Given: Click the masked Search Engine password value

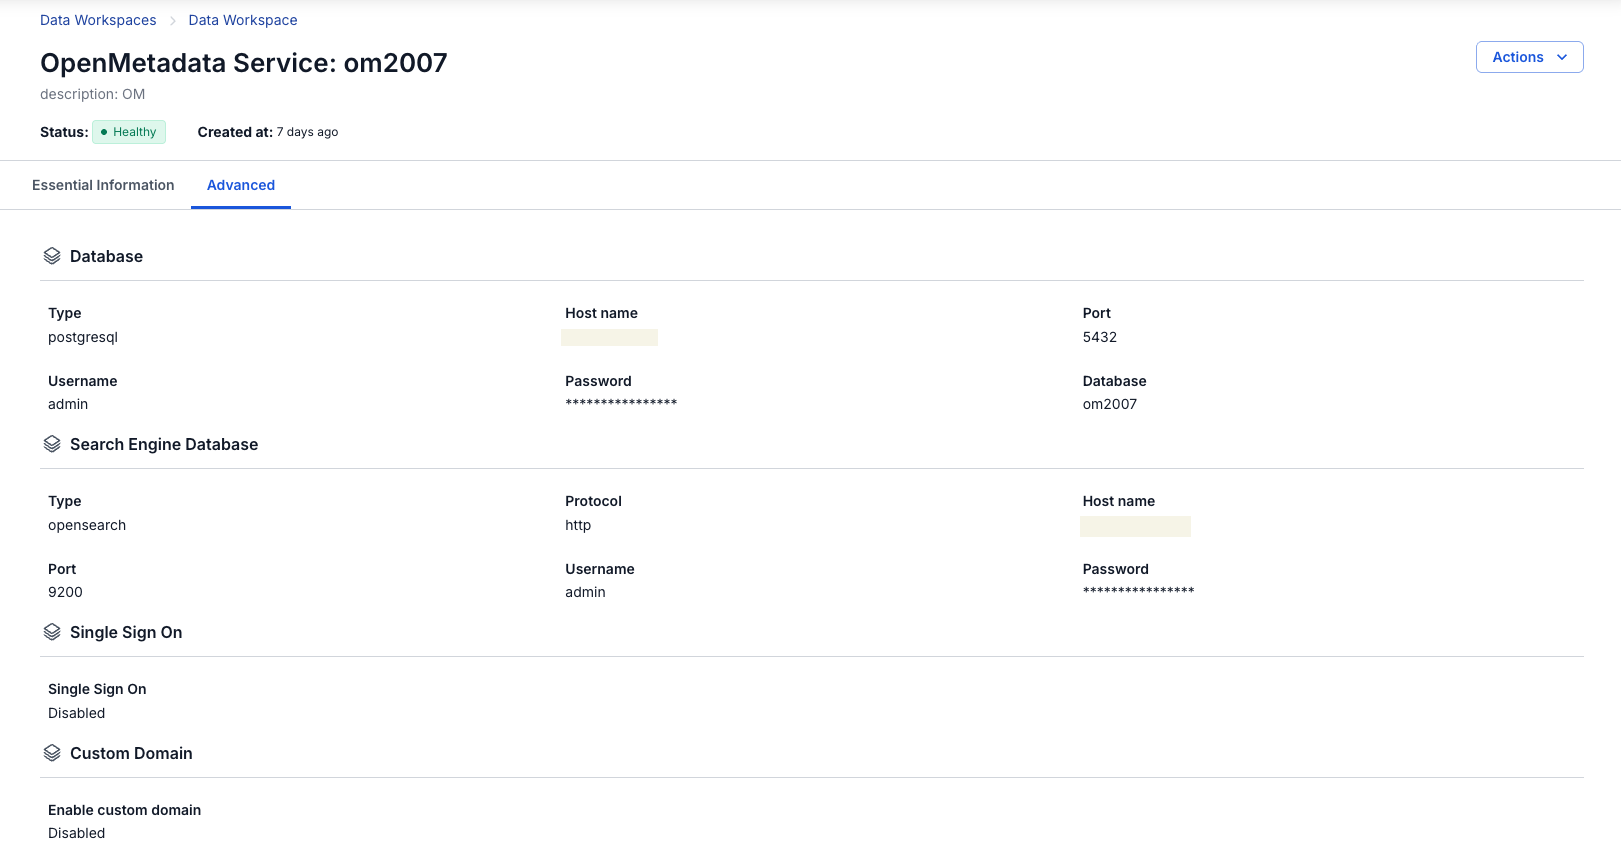Looking at the screenshot, I should click(x=1139, y=591).
